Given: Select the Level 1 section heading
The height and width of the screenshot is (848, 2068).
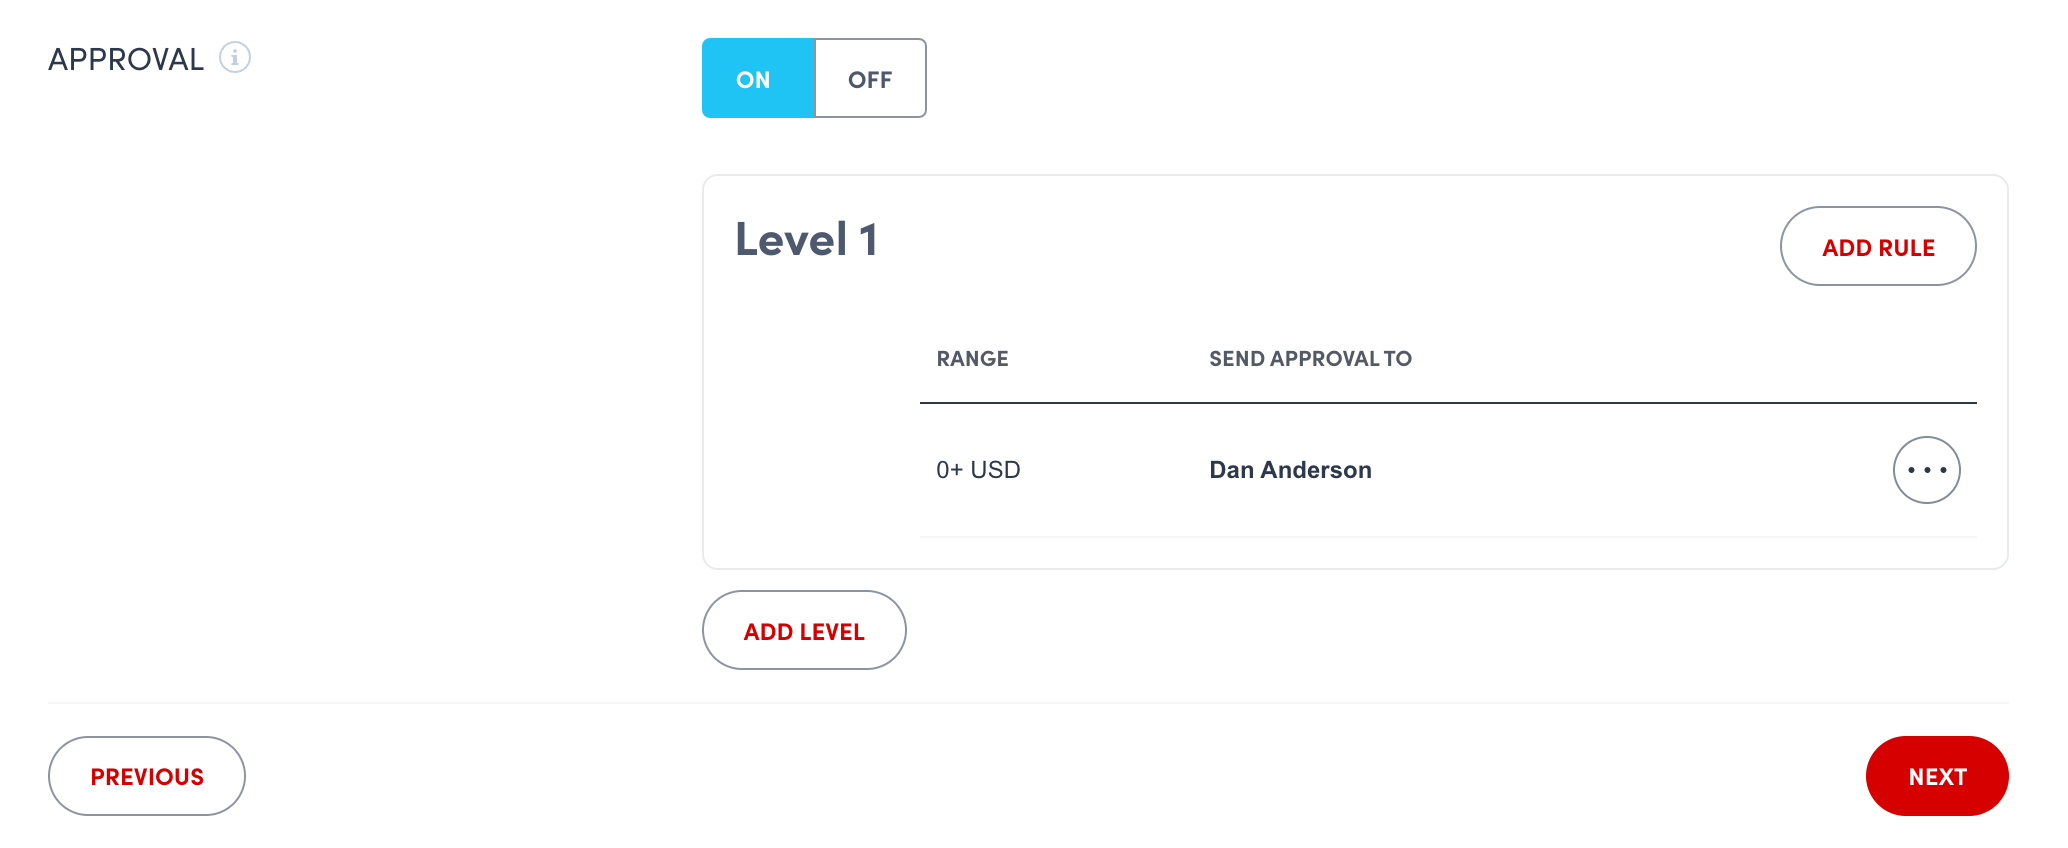Looking at the screenshot, I should pyautogui.click(x=806, y=239).
